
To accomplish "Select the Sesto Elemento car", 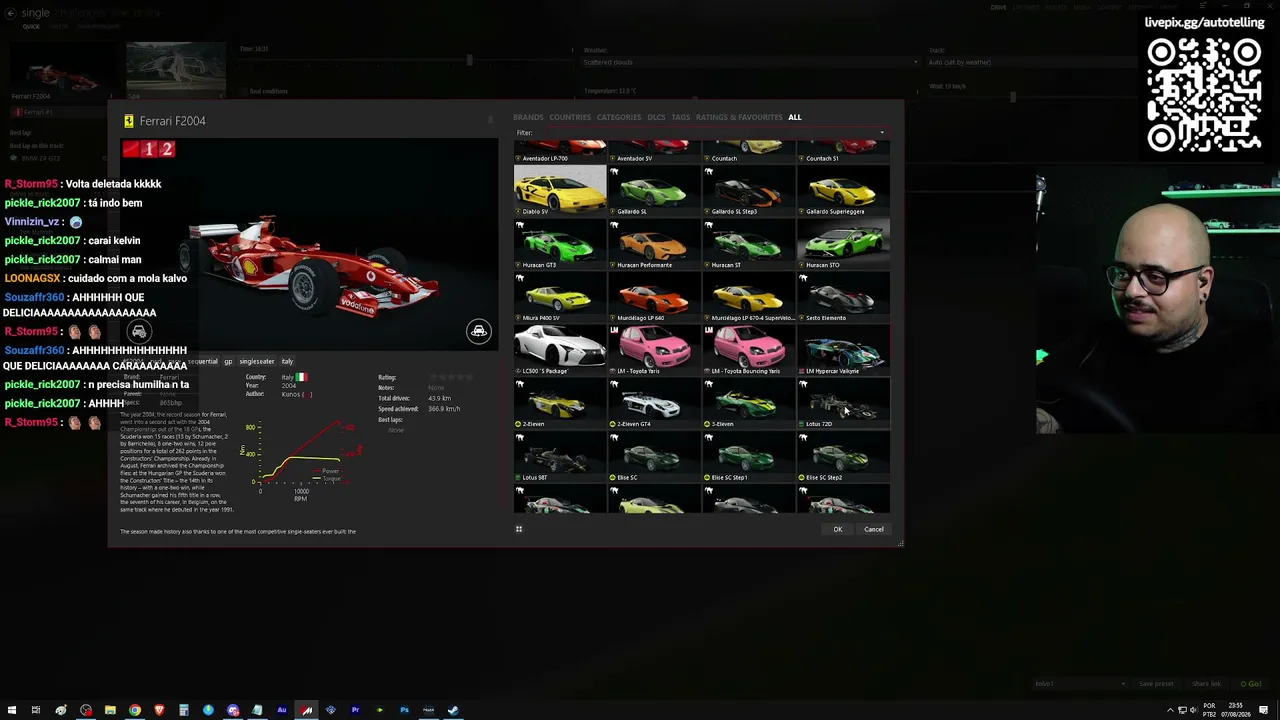I will [x=843, y=298].
